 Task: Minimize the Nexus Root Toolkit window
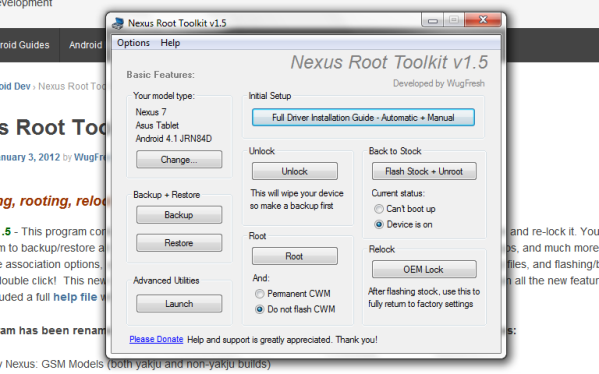(432, 20)
